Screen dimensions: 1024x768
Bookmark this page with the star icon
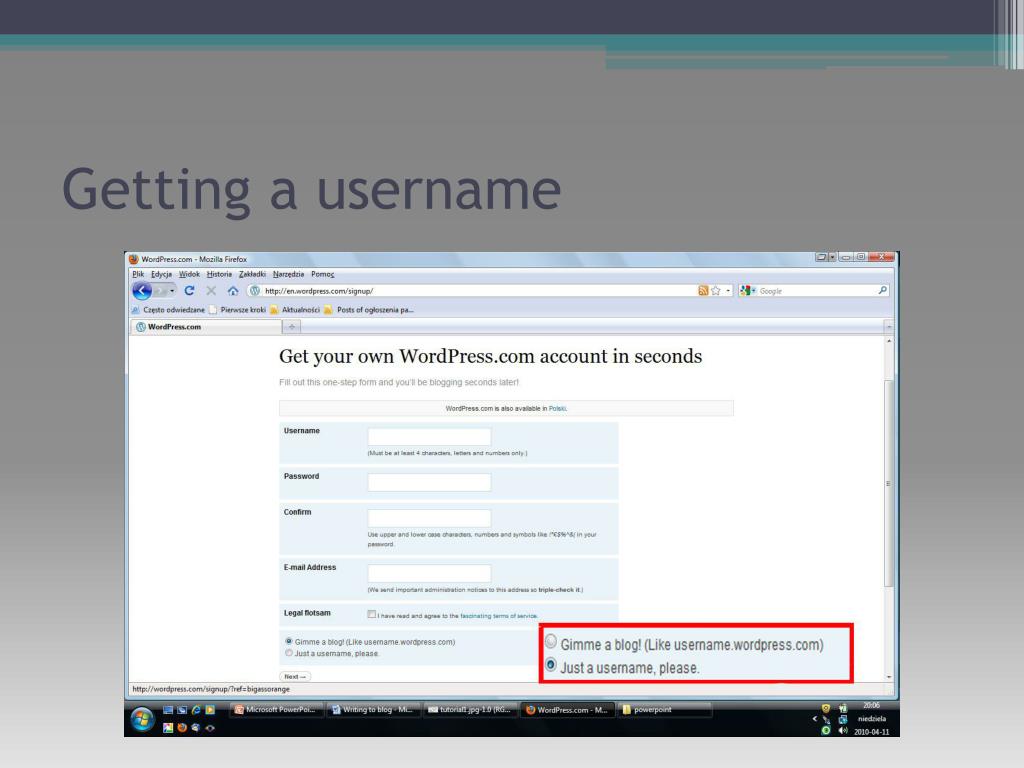(x=716, y=291)
